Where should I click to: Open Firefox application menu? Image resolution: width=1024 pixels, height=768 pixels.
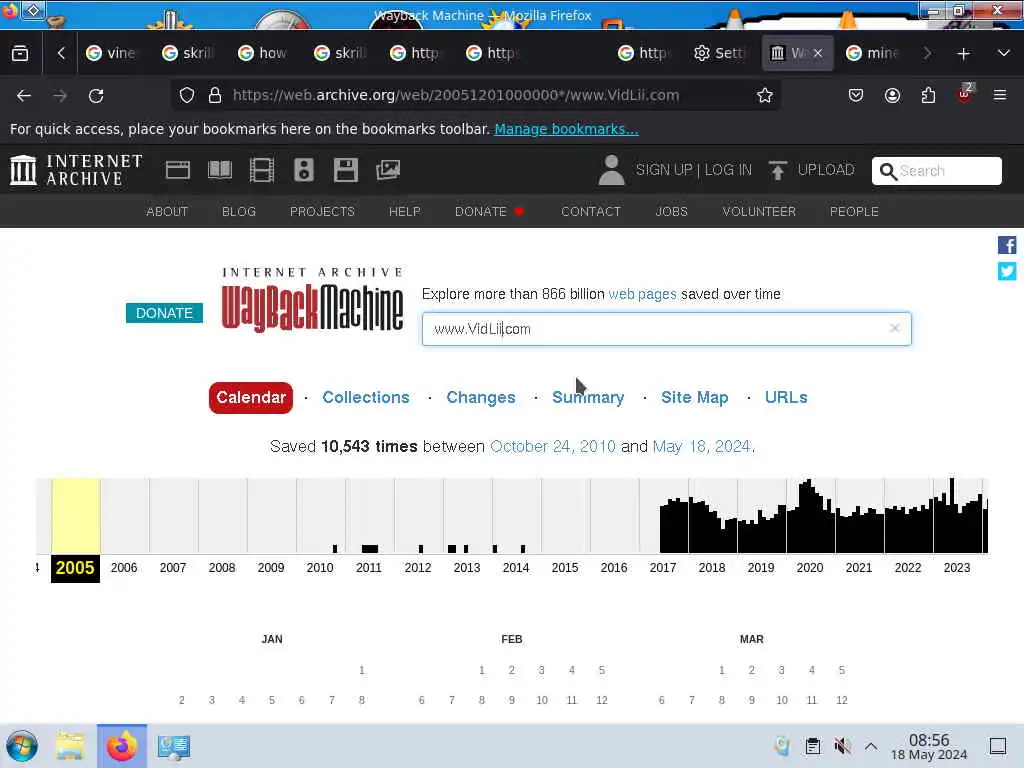pos(1000,95)
